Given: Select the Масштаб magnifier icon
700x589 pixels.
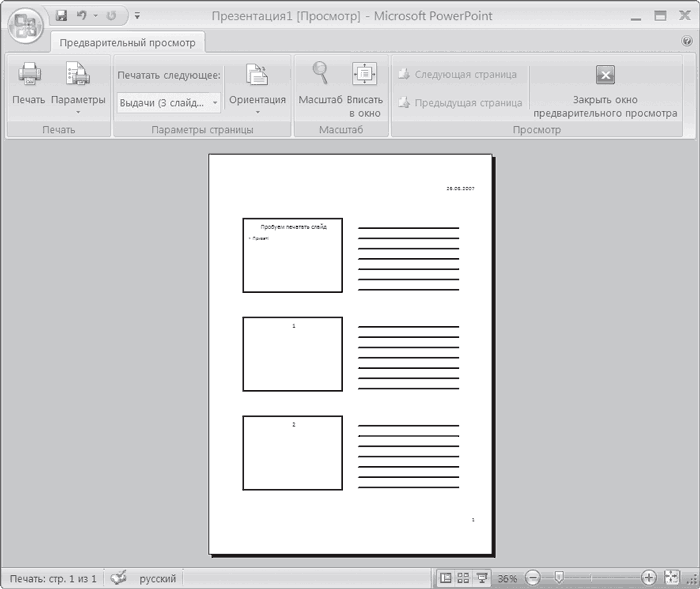Looking at the screenshot, I should [320, 73].
